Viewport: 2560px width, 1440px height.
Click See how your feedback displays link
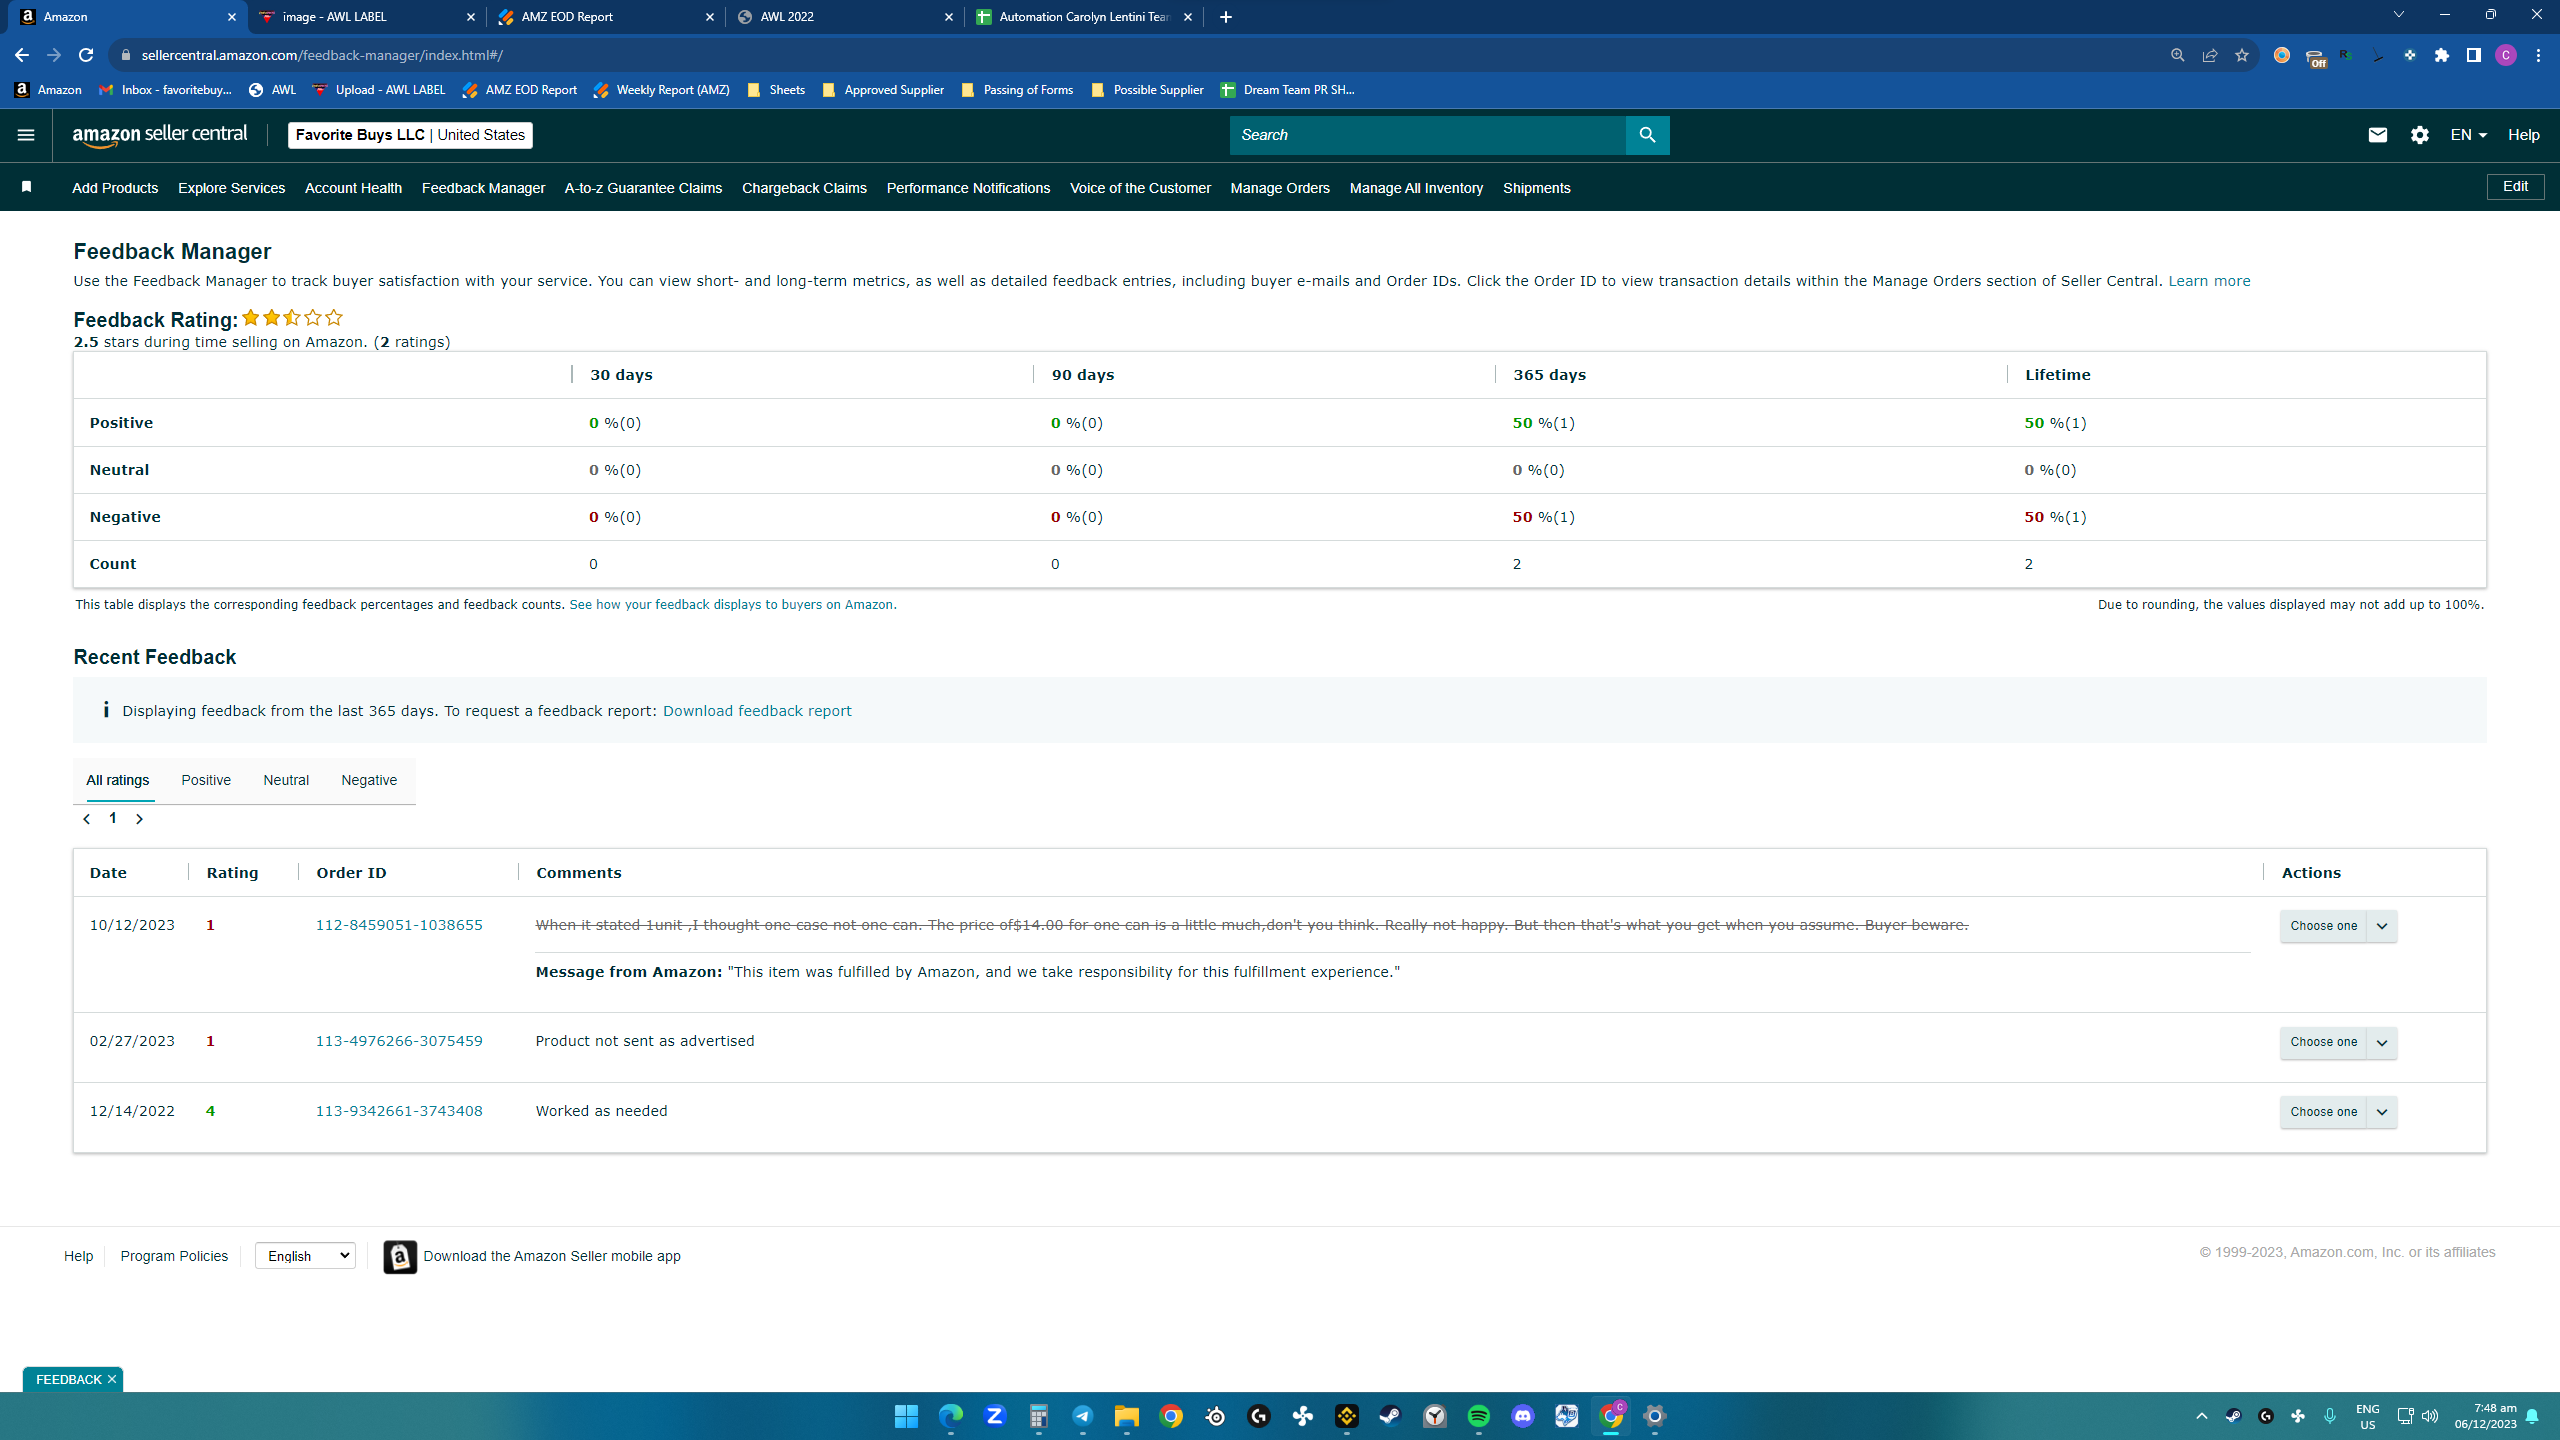731,605
